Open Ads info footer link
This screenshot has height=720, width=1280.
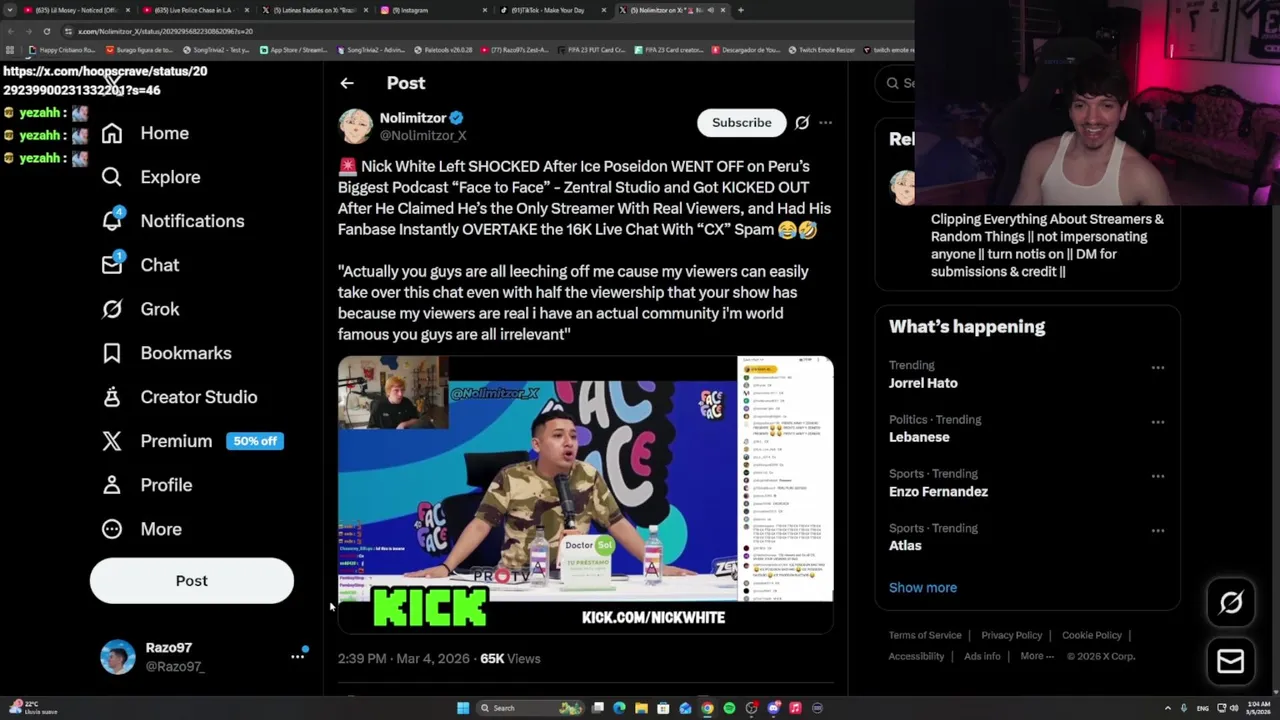982,656
